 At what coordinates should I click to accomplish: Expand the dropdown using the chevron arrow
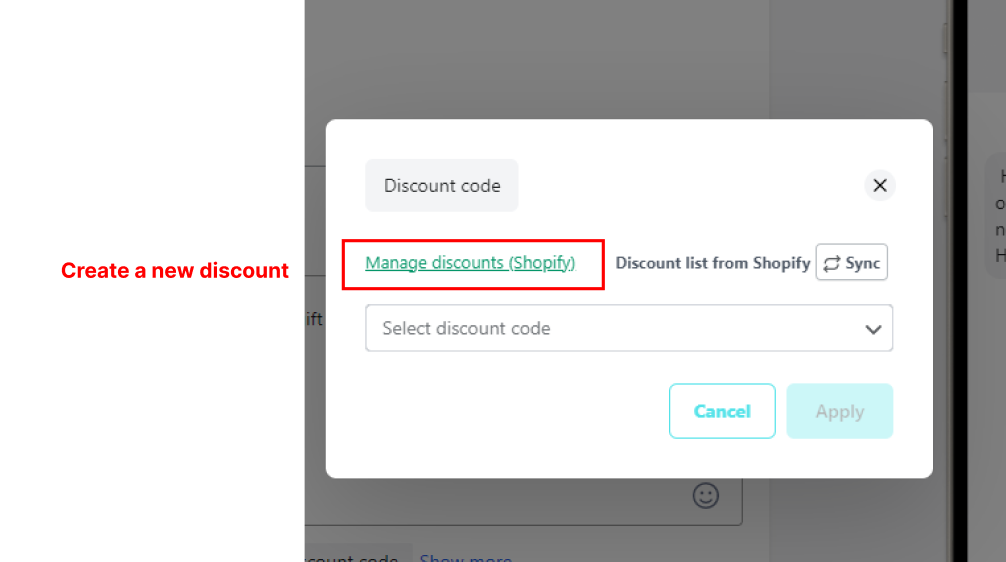[873, 329]
